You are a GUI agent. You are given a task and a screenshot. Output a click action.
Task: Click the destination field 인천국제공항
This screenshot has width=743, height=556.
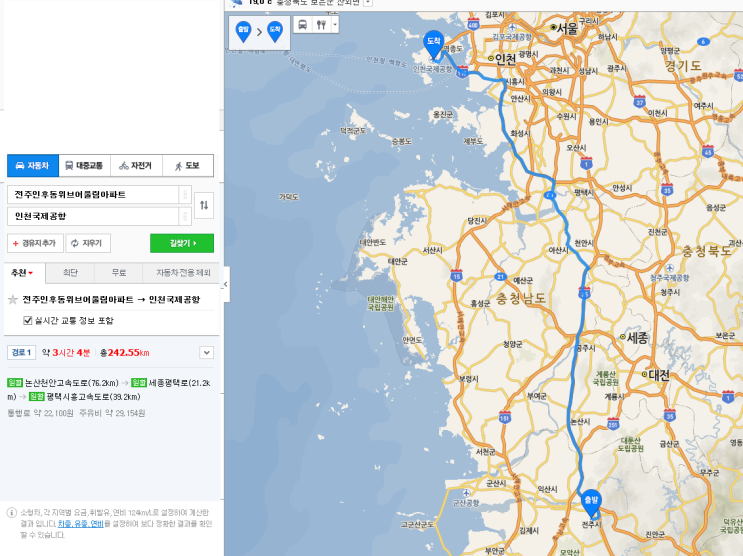pos(93,216)
